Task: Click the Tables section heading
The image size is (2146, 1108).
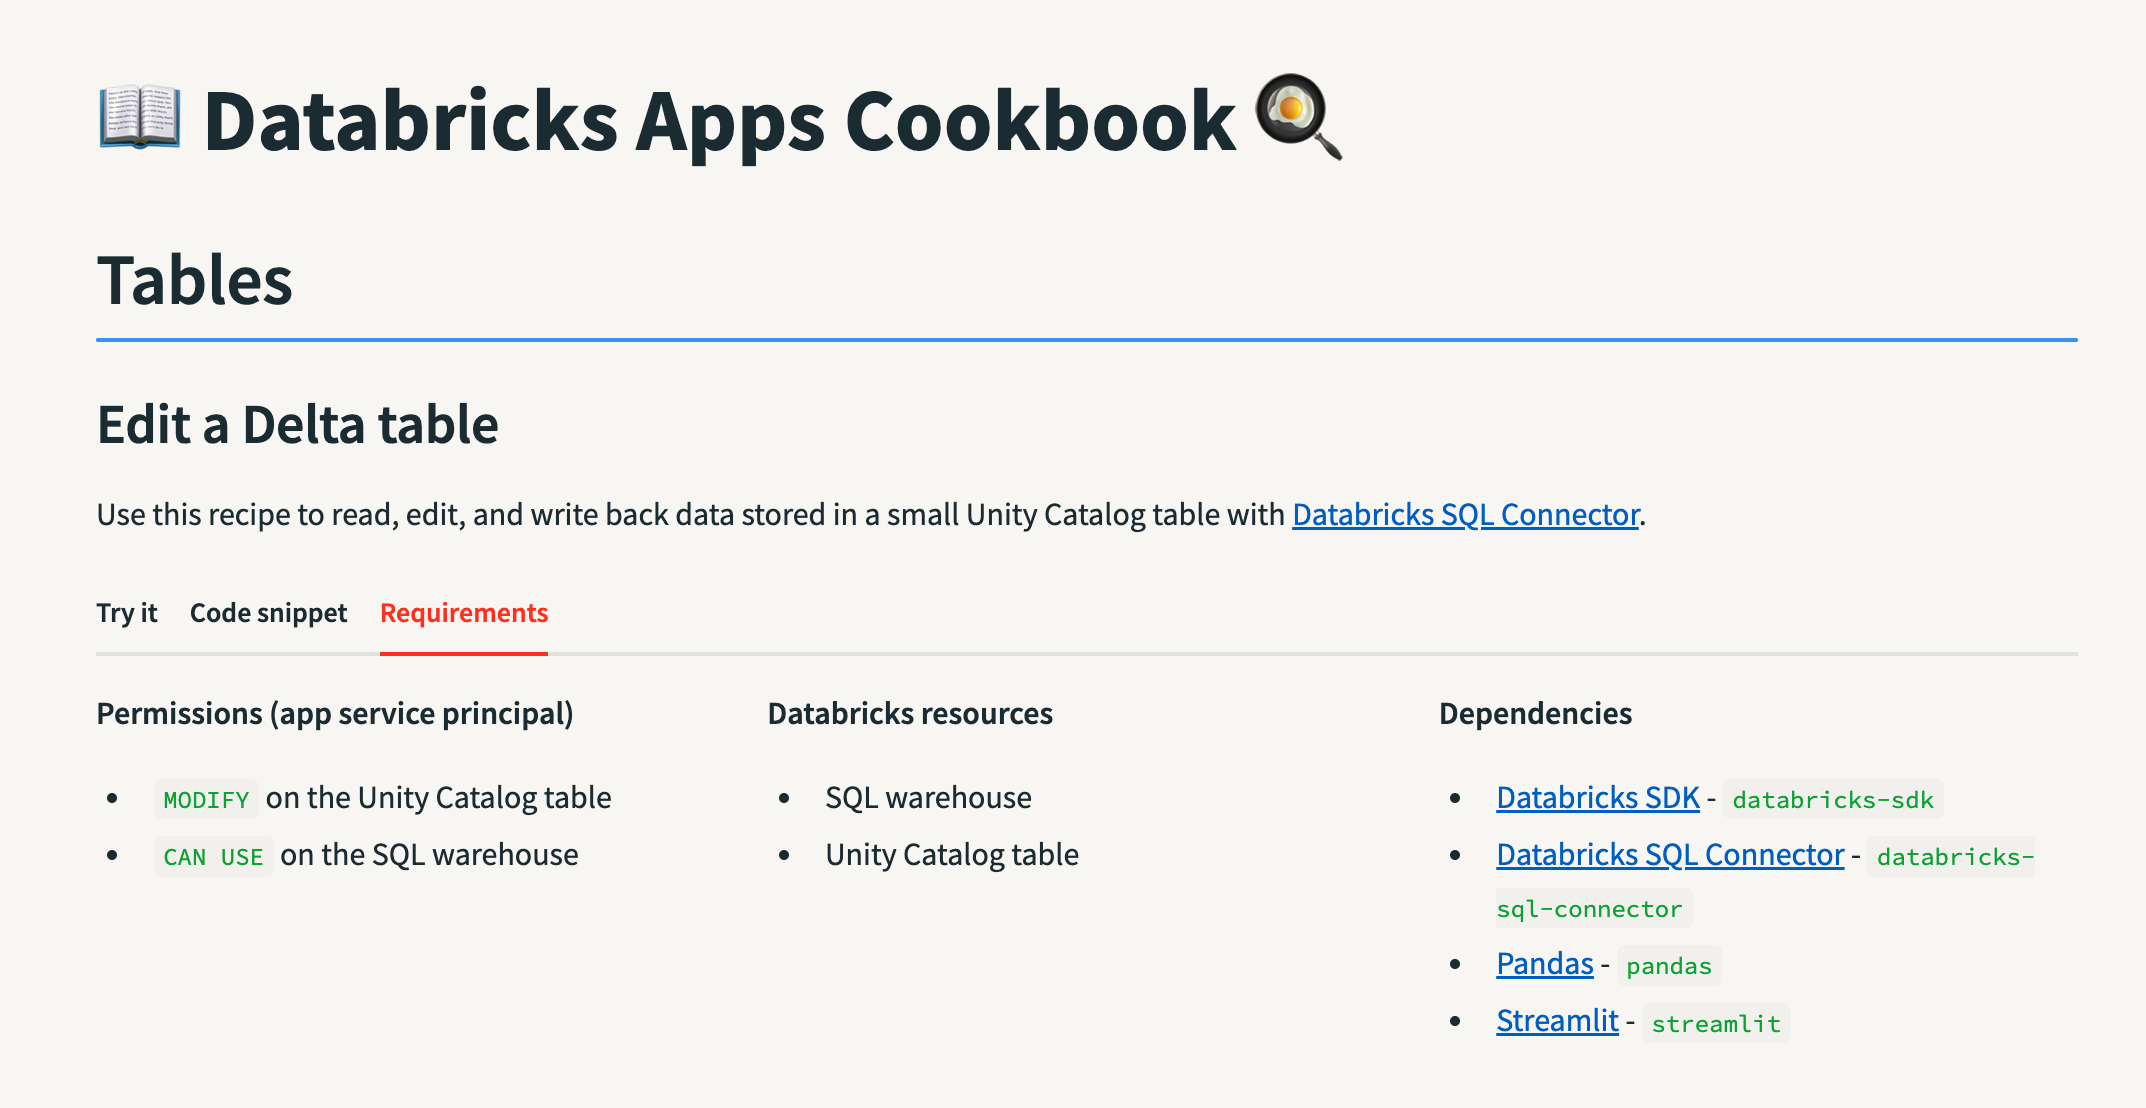Action: [195, 280]
